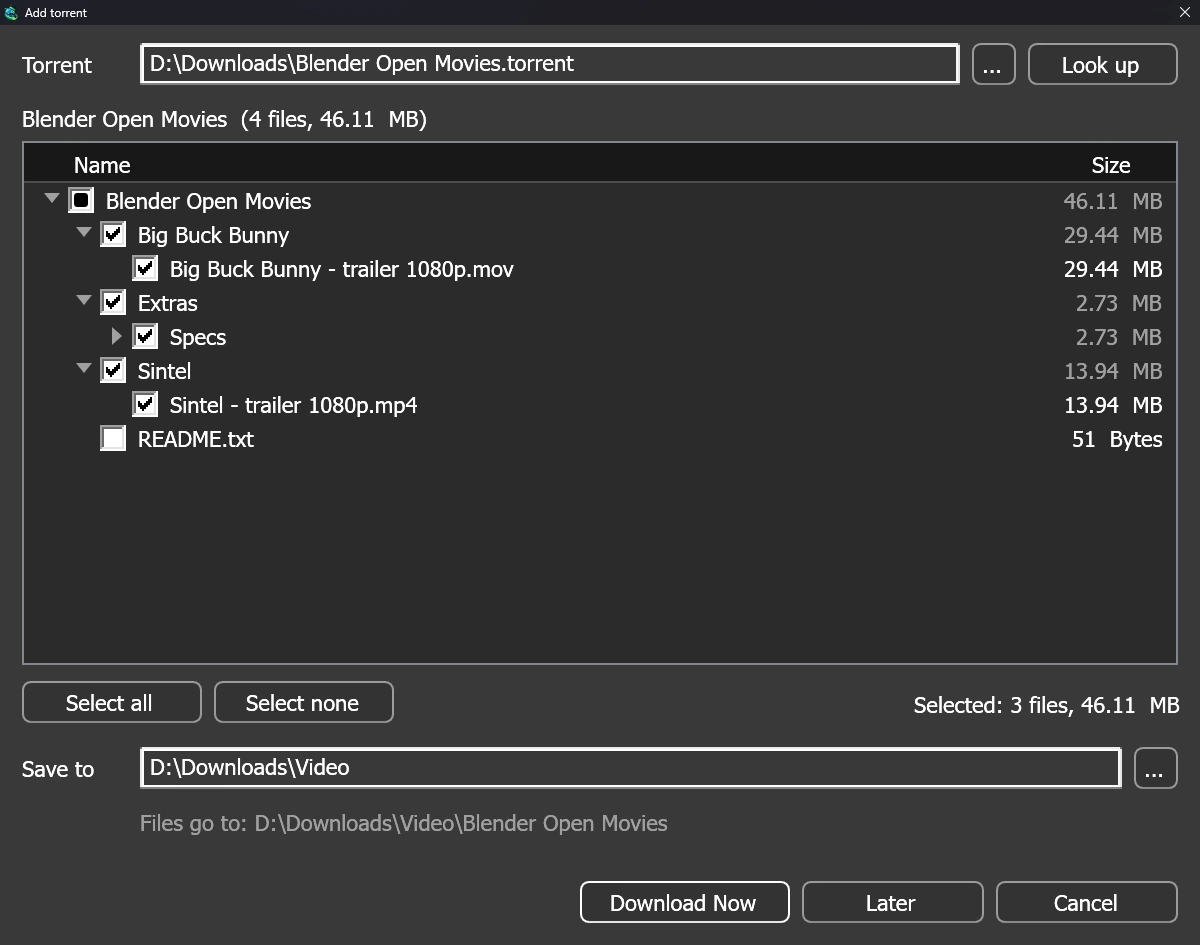Select the Sintel folder name
Image resolution: width=1200 pixels, height=945 pixels.
tap(164, 371)
